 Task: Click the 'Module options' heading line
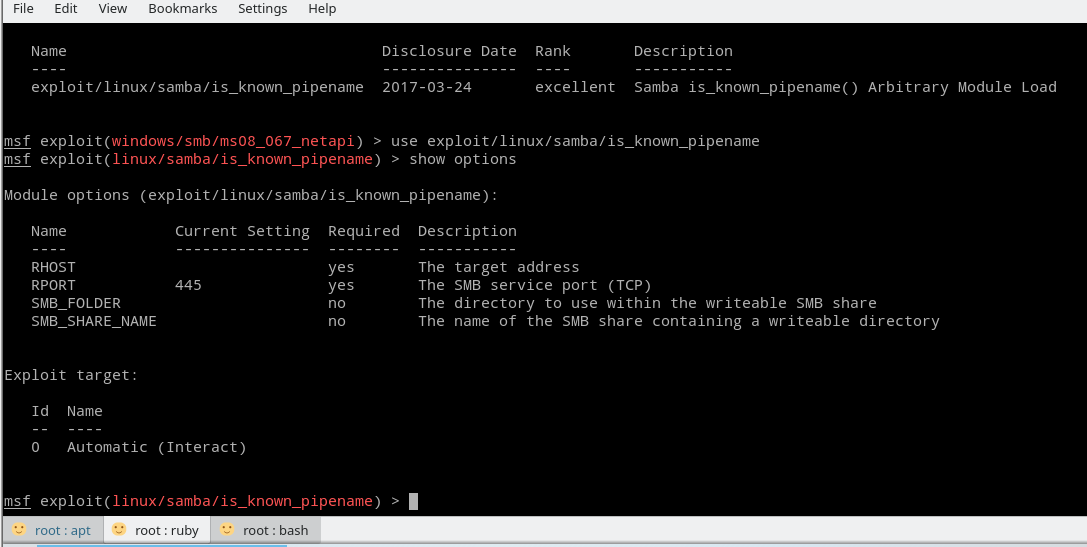pos(251,195)
